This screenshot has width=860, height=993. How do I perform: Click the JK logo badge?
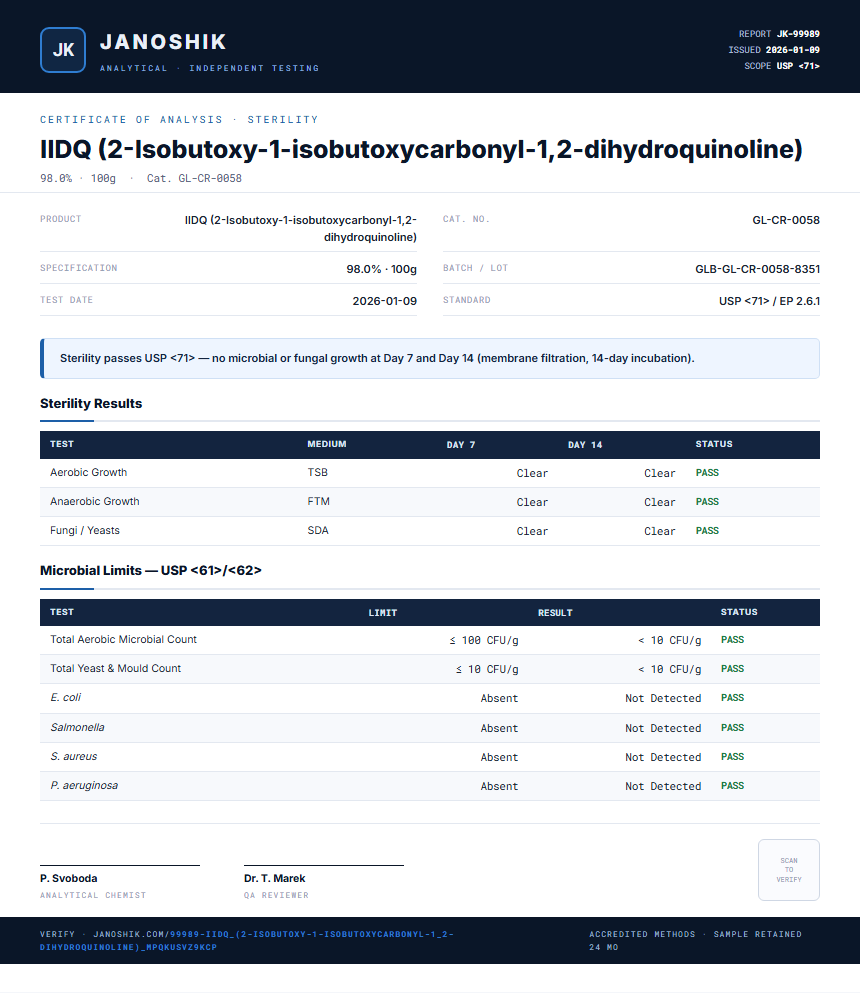pos(63,50)
